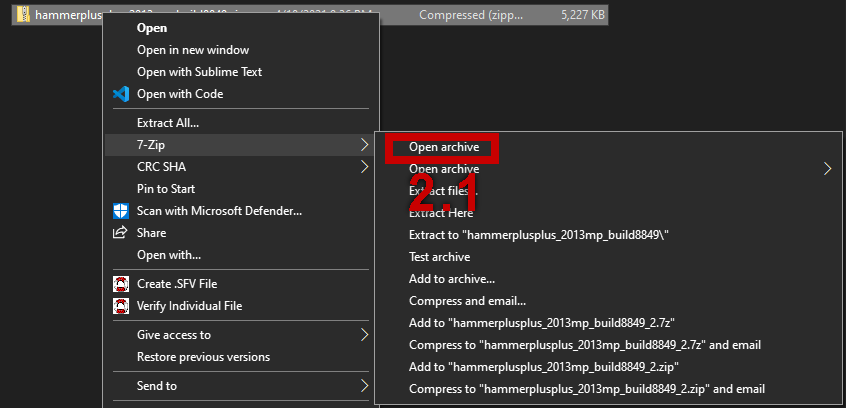Viewport: 846px width, 408px height.
Task: Select Extract Here
Action: 441,213
